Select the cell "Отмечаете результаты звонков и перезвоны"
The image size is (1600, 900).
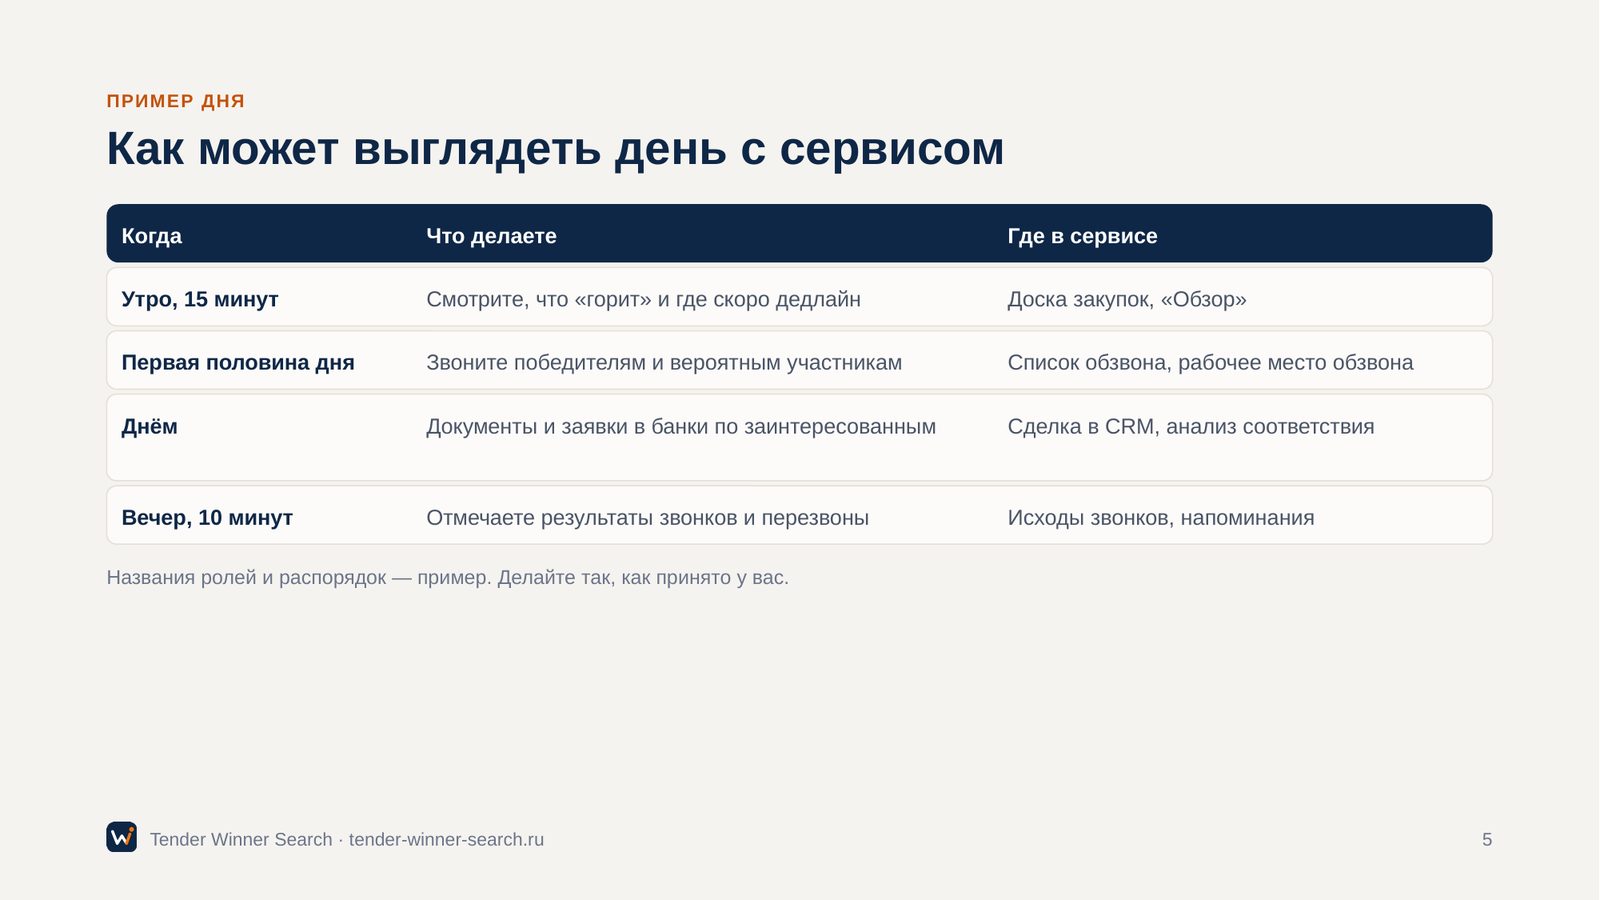coord(647,518)
